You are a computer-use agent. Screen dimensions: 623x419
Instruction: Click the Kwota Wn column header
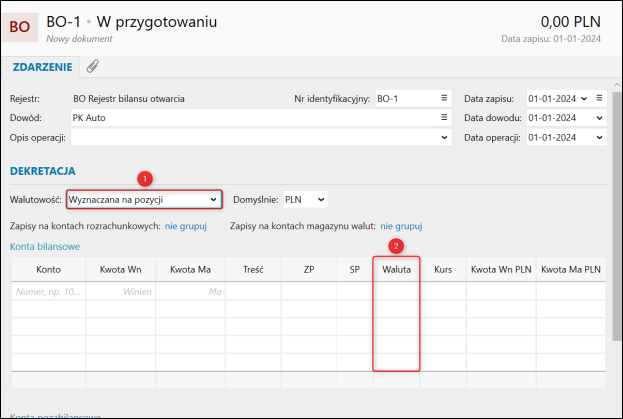pos(120,269)
